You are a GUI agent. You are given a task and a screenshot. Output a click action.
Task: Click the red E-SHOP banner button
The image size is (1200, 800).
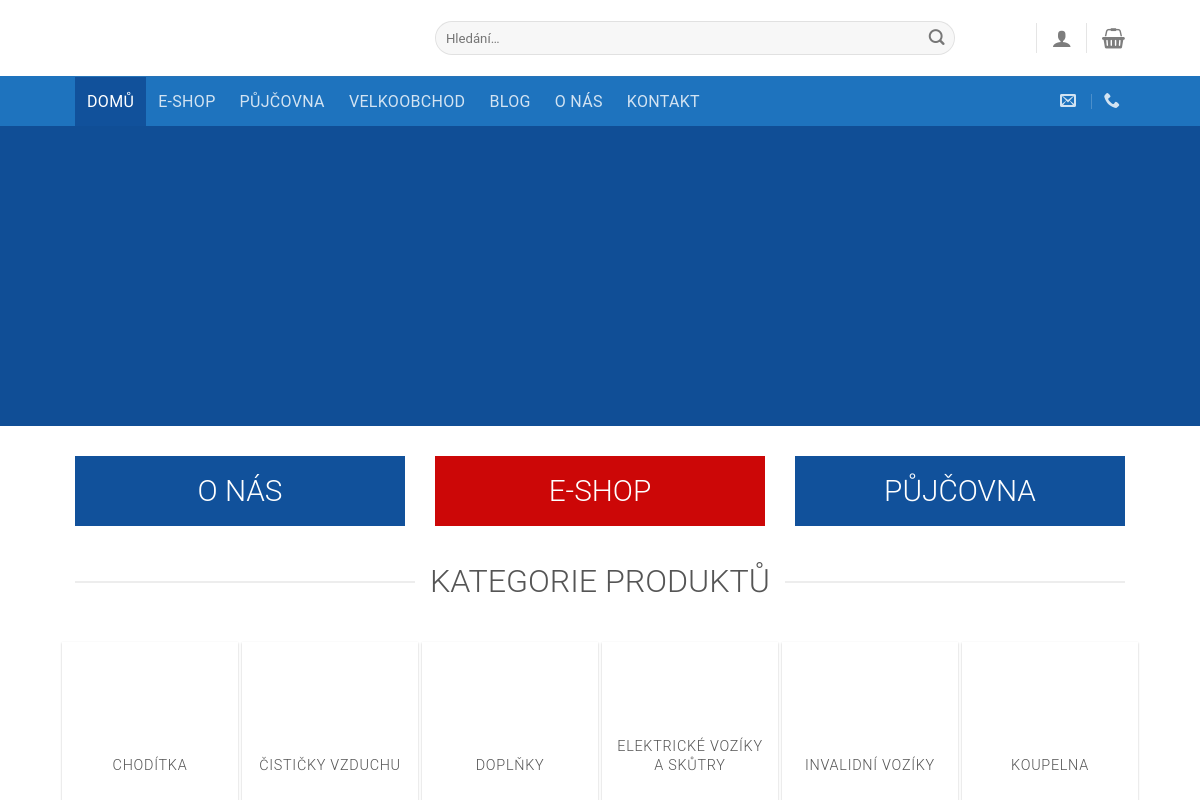click(x=600, y=491)
